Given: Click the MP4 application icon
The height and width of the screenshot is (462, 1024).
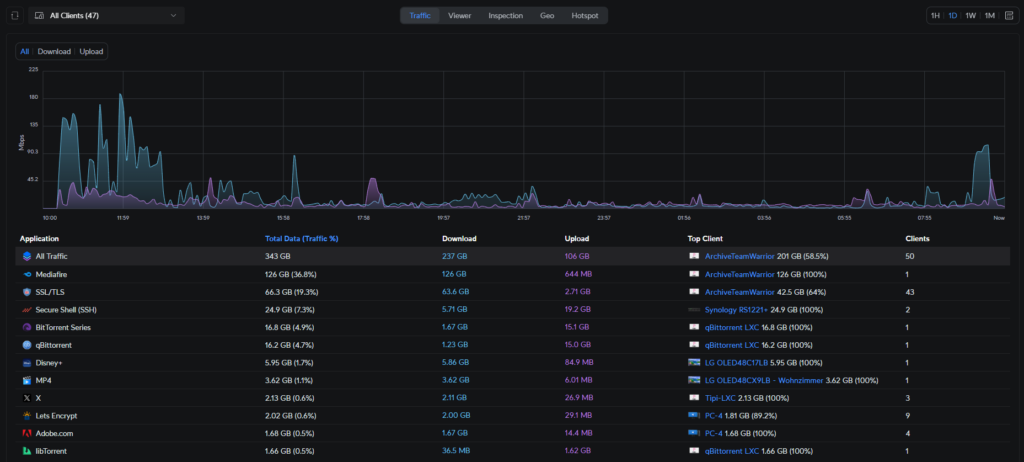Looking at the screenshot, I should tap(27, 380).
